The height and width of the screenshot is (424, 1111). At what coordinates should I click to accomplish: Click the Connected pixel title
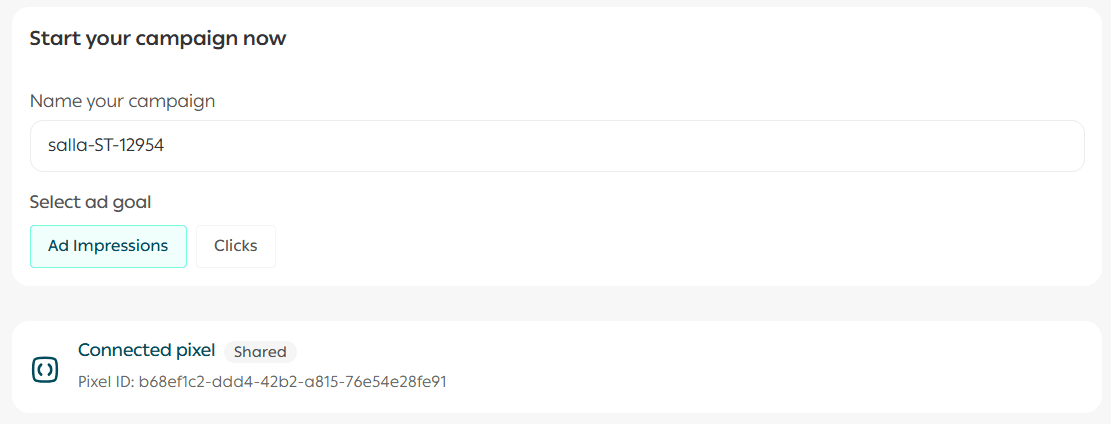(x=146, y=350)
